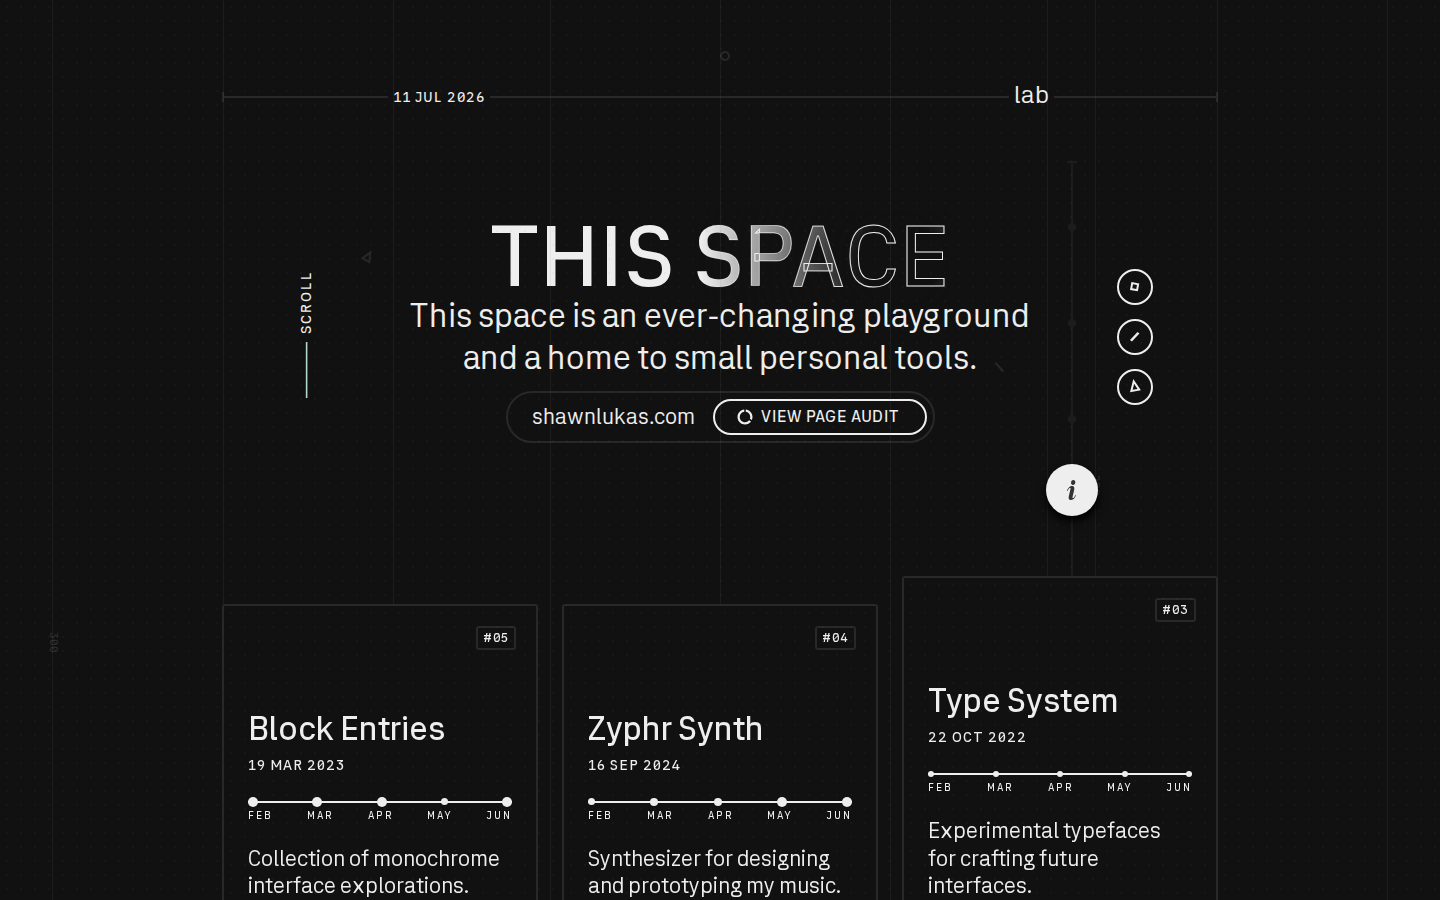Image resolution: width=1440 pixels, height=900 pixels.
Task: Click the #03 tag on Type System
Action: coord(1175,610)
